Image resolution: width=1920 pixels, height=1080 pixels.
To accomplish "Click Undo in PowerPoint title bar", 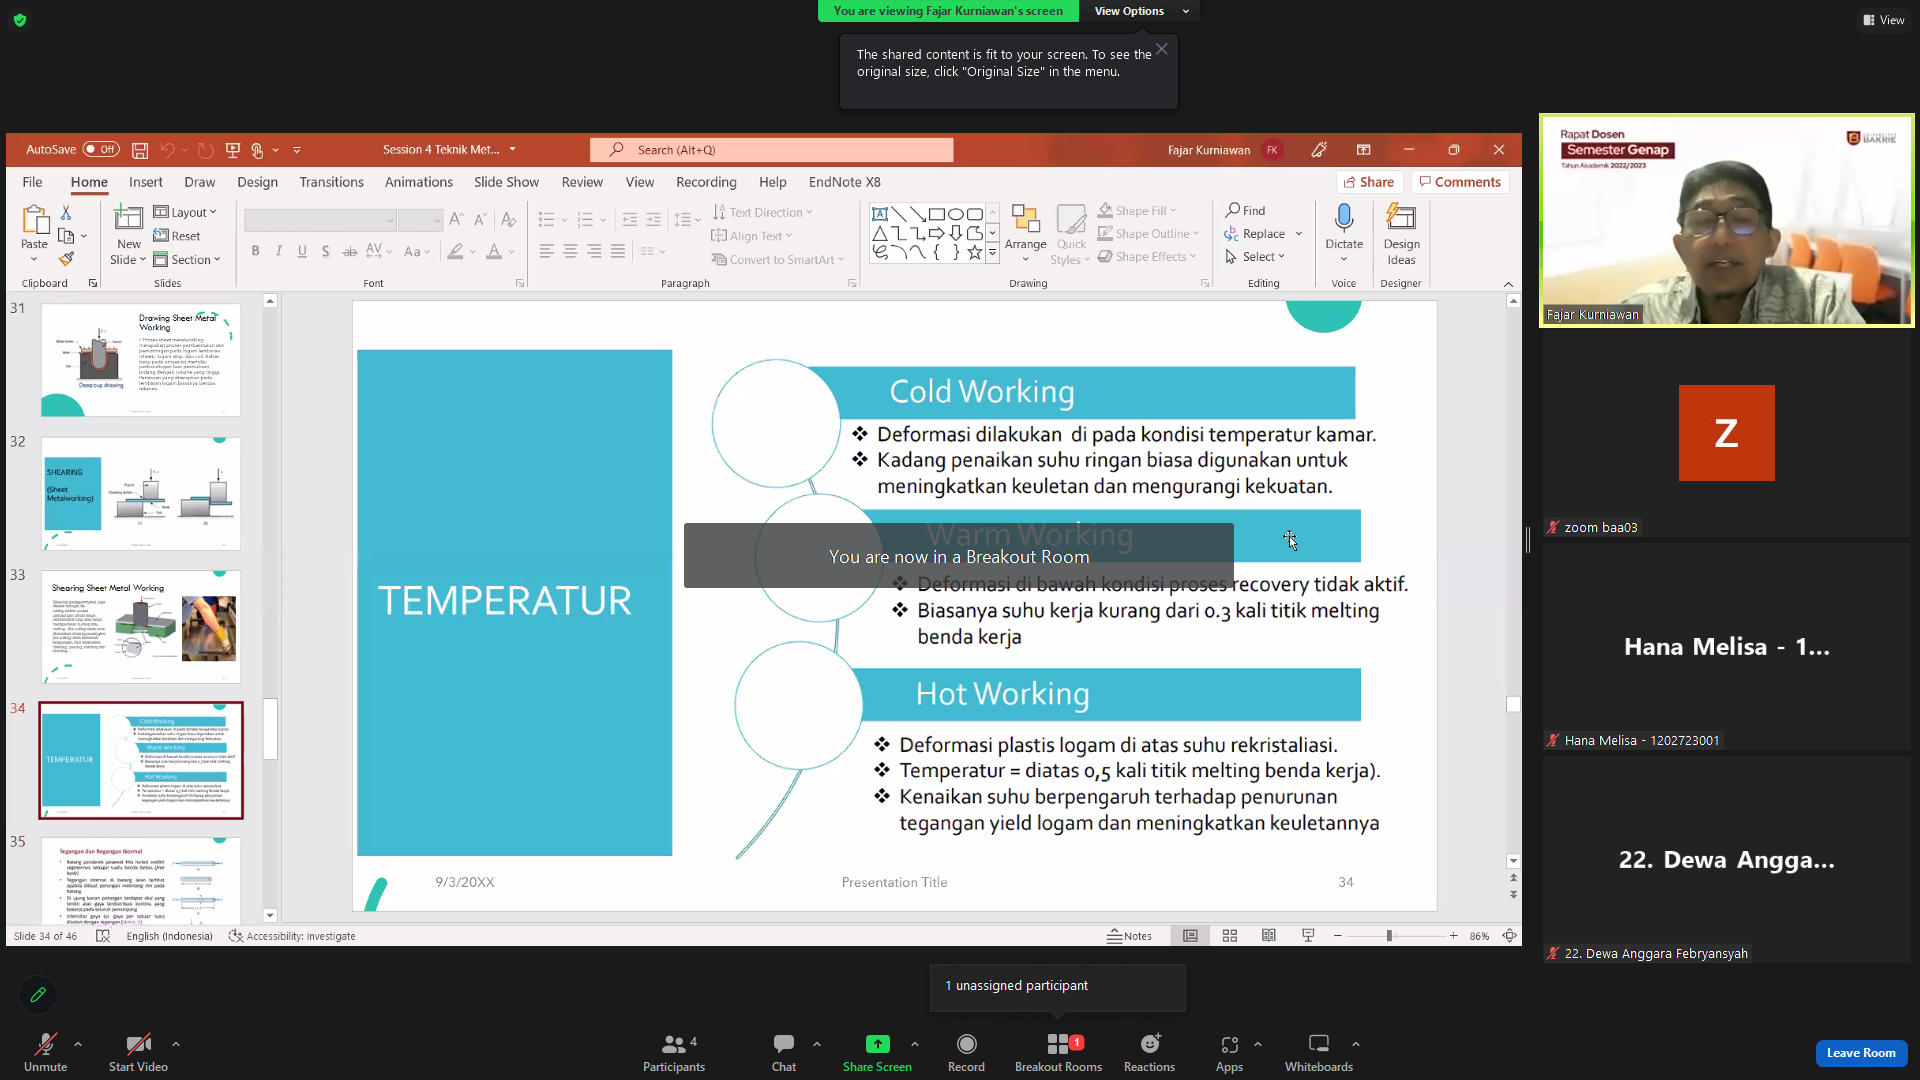I will pos(167,150).
